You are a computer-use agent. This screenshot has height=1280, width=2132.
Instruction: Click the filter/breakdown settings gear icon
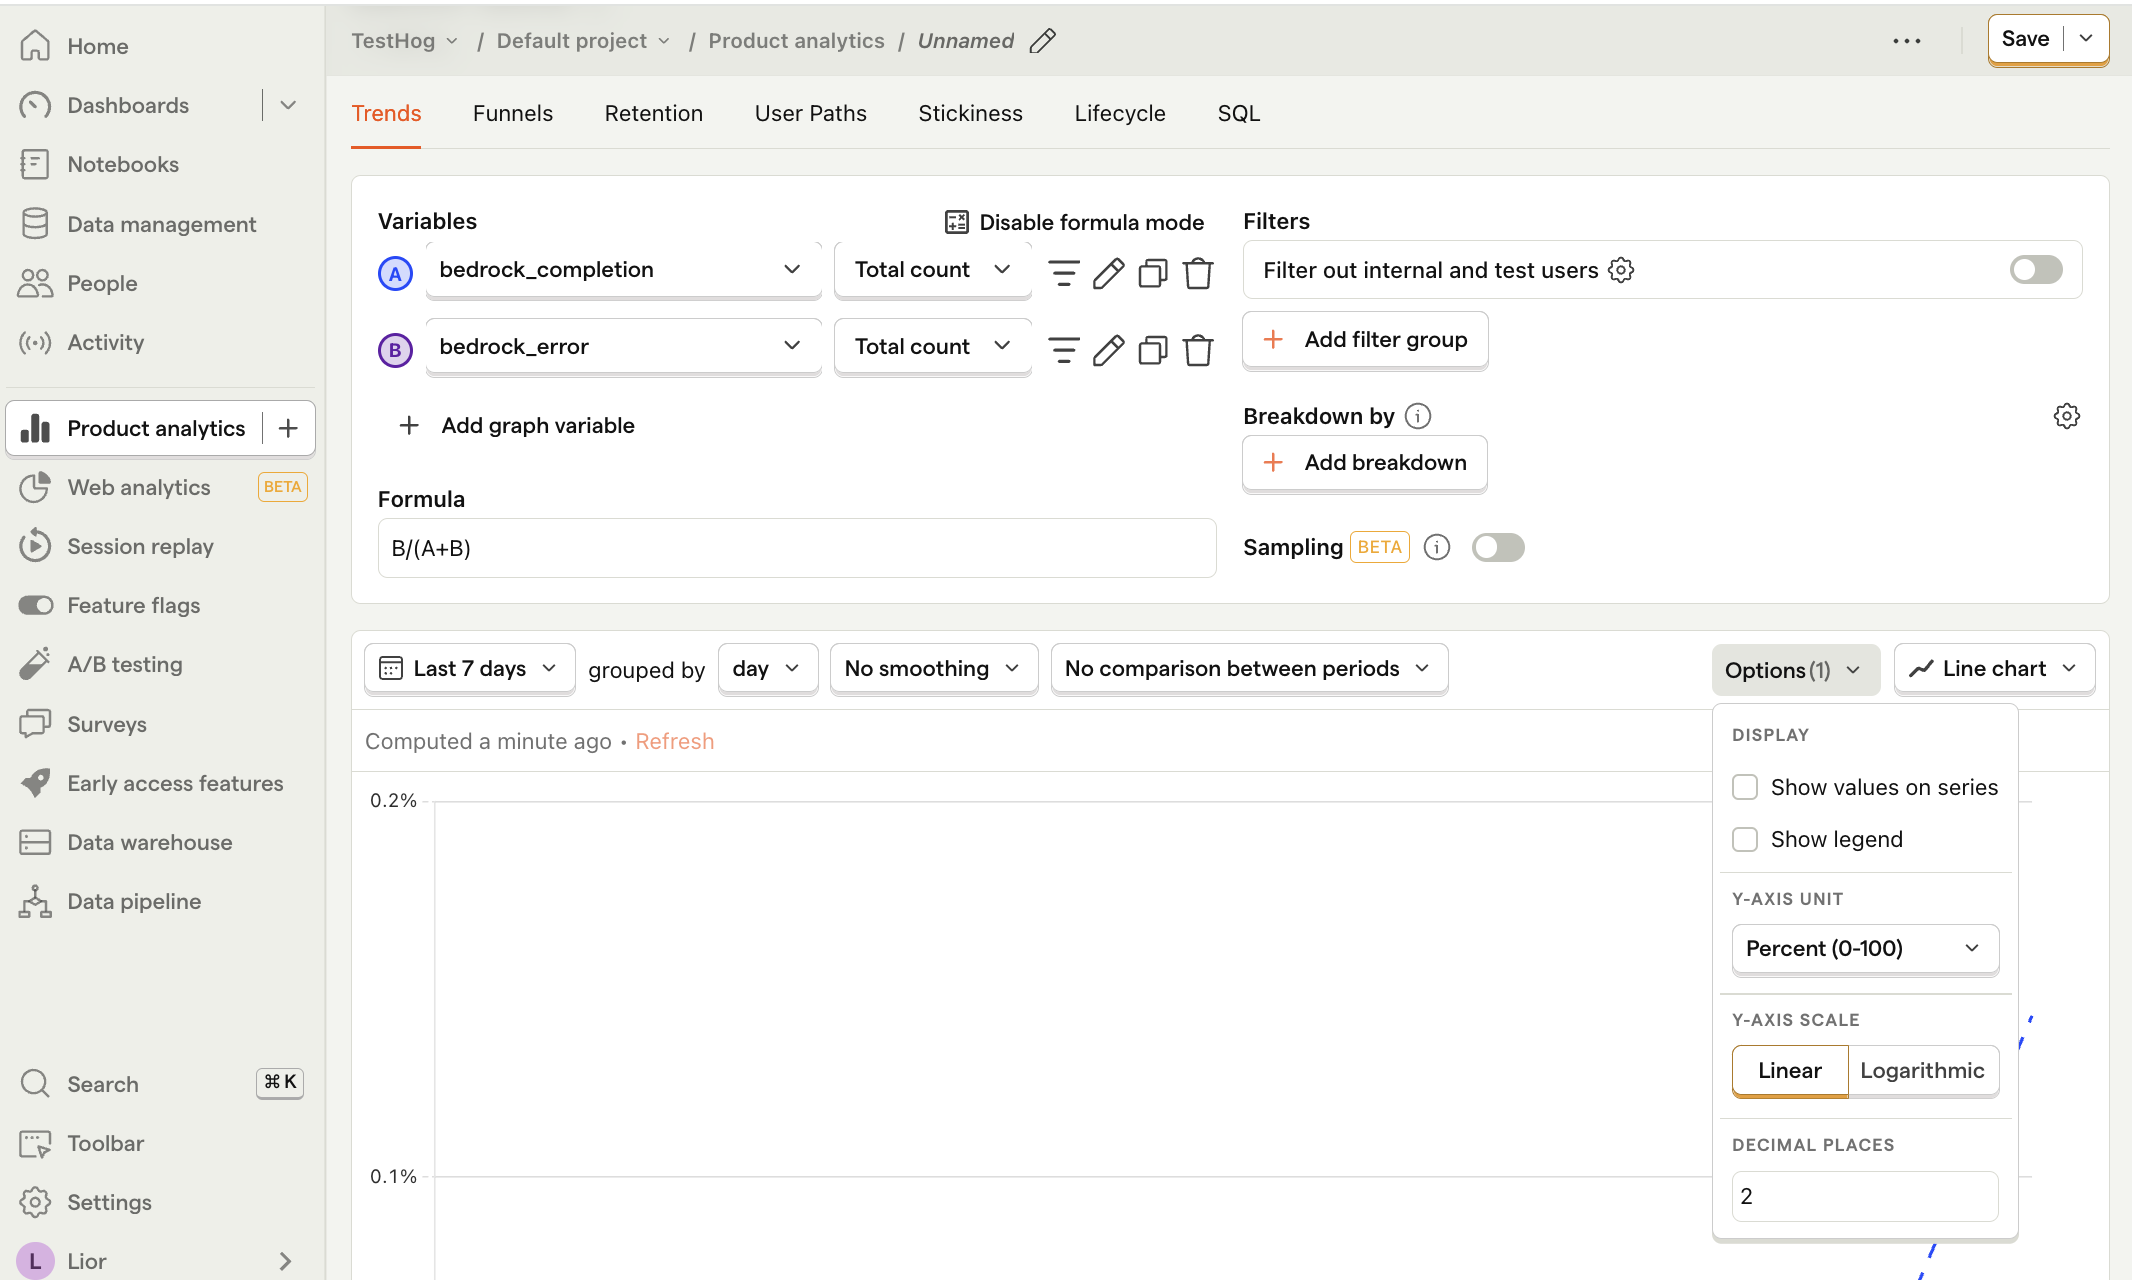2067,414
